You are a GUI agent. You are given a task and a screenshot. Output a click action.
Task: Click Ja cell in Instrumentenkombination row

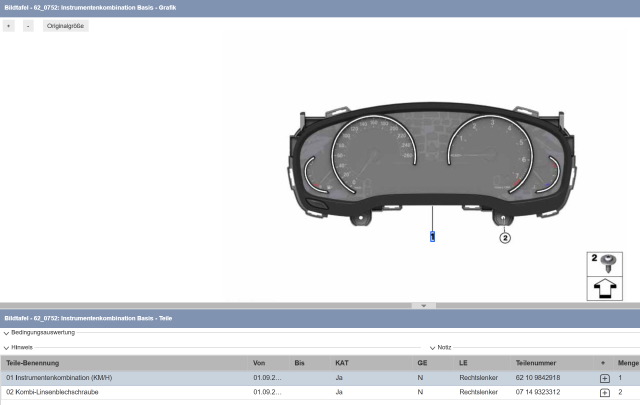[339, 378]
